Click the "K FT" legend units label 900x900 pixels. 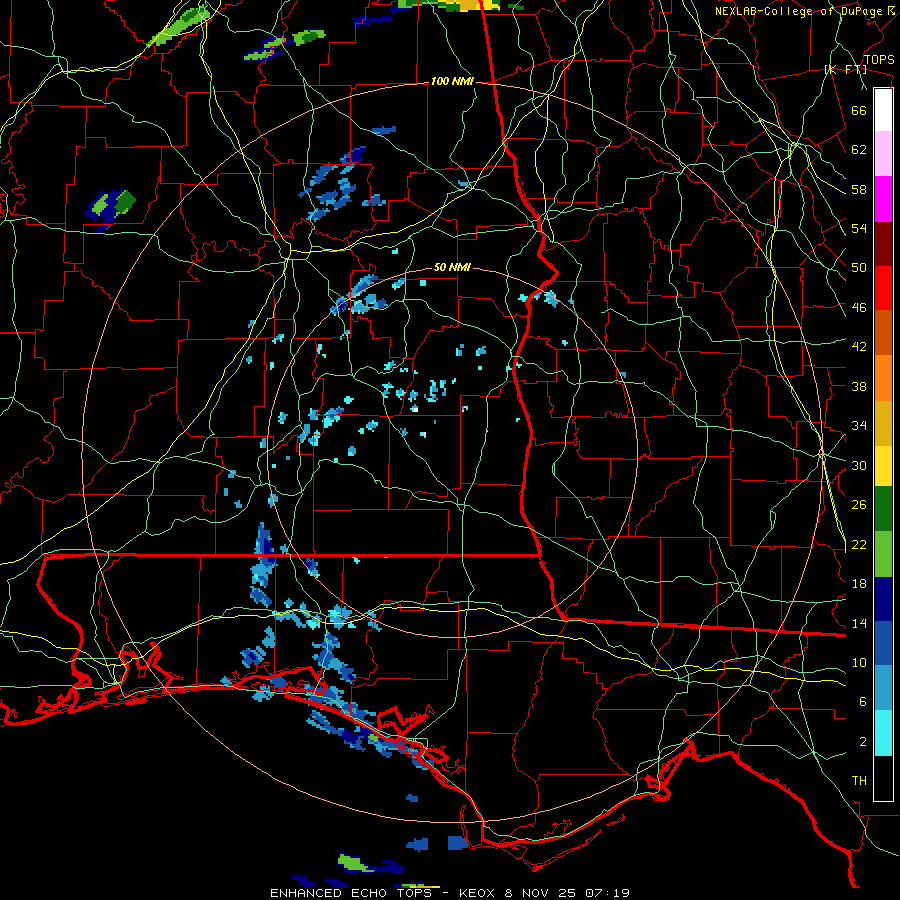pos(845,70)
